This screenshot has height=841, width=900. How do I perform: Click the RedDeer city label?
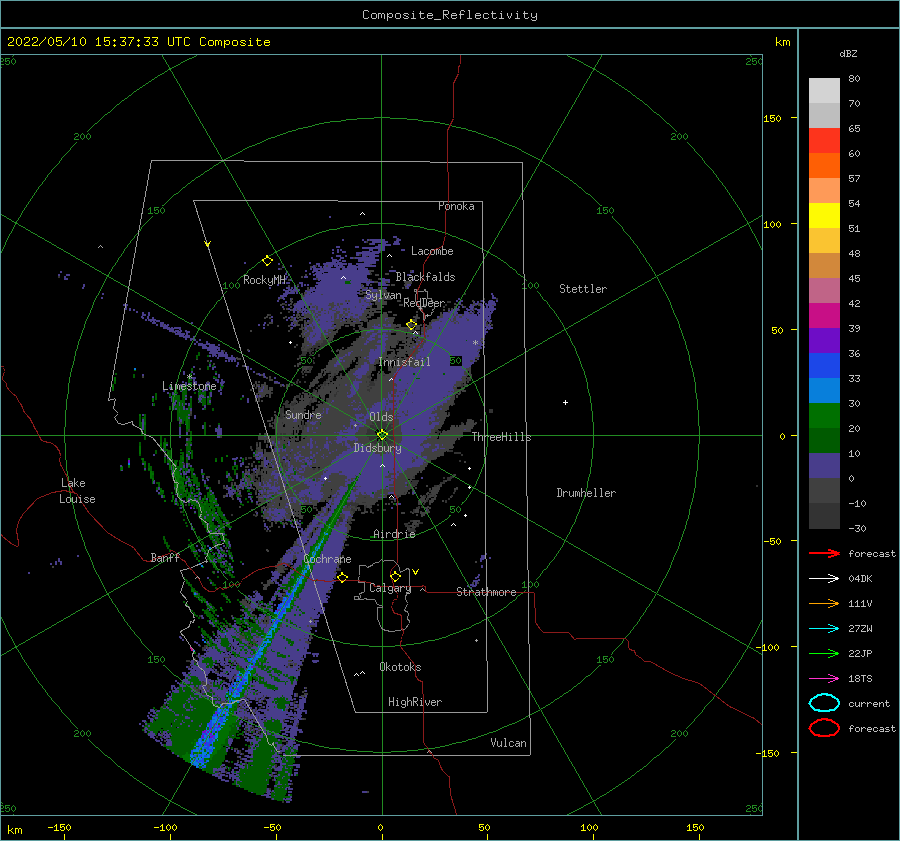coord(424,303)
